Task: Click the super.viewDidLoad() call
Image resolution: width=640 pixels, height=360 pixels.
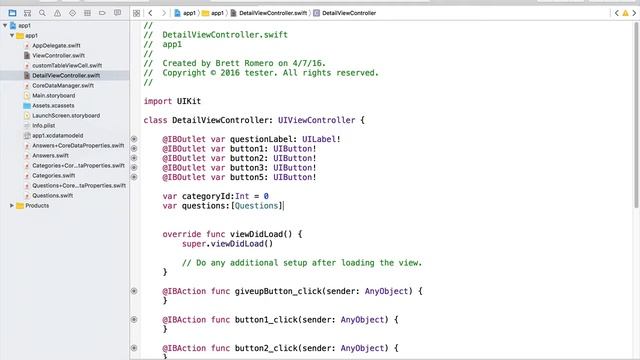Action: (227, 244)
